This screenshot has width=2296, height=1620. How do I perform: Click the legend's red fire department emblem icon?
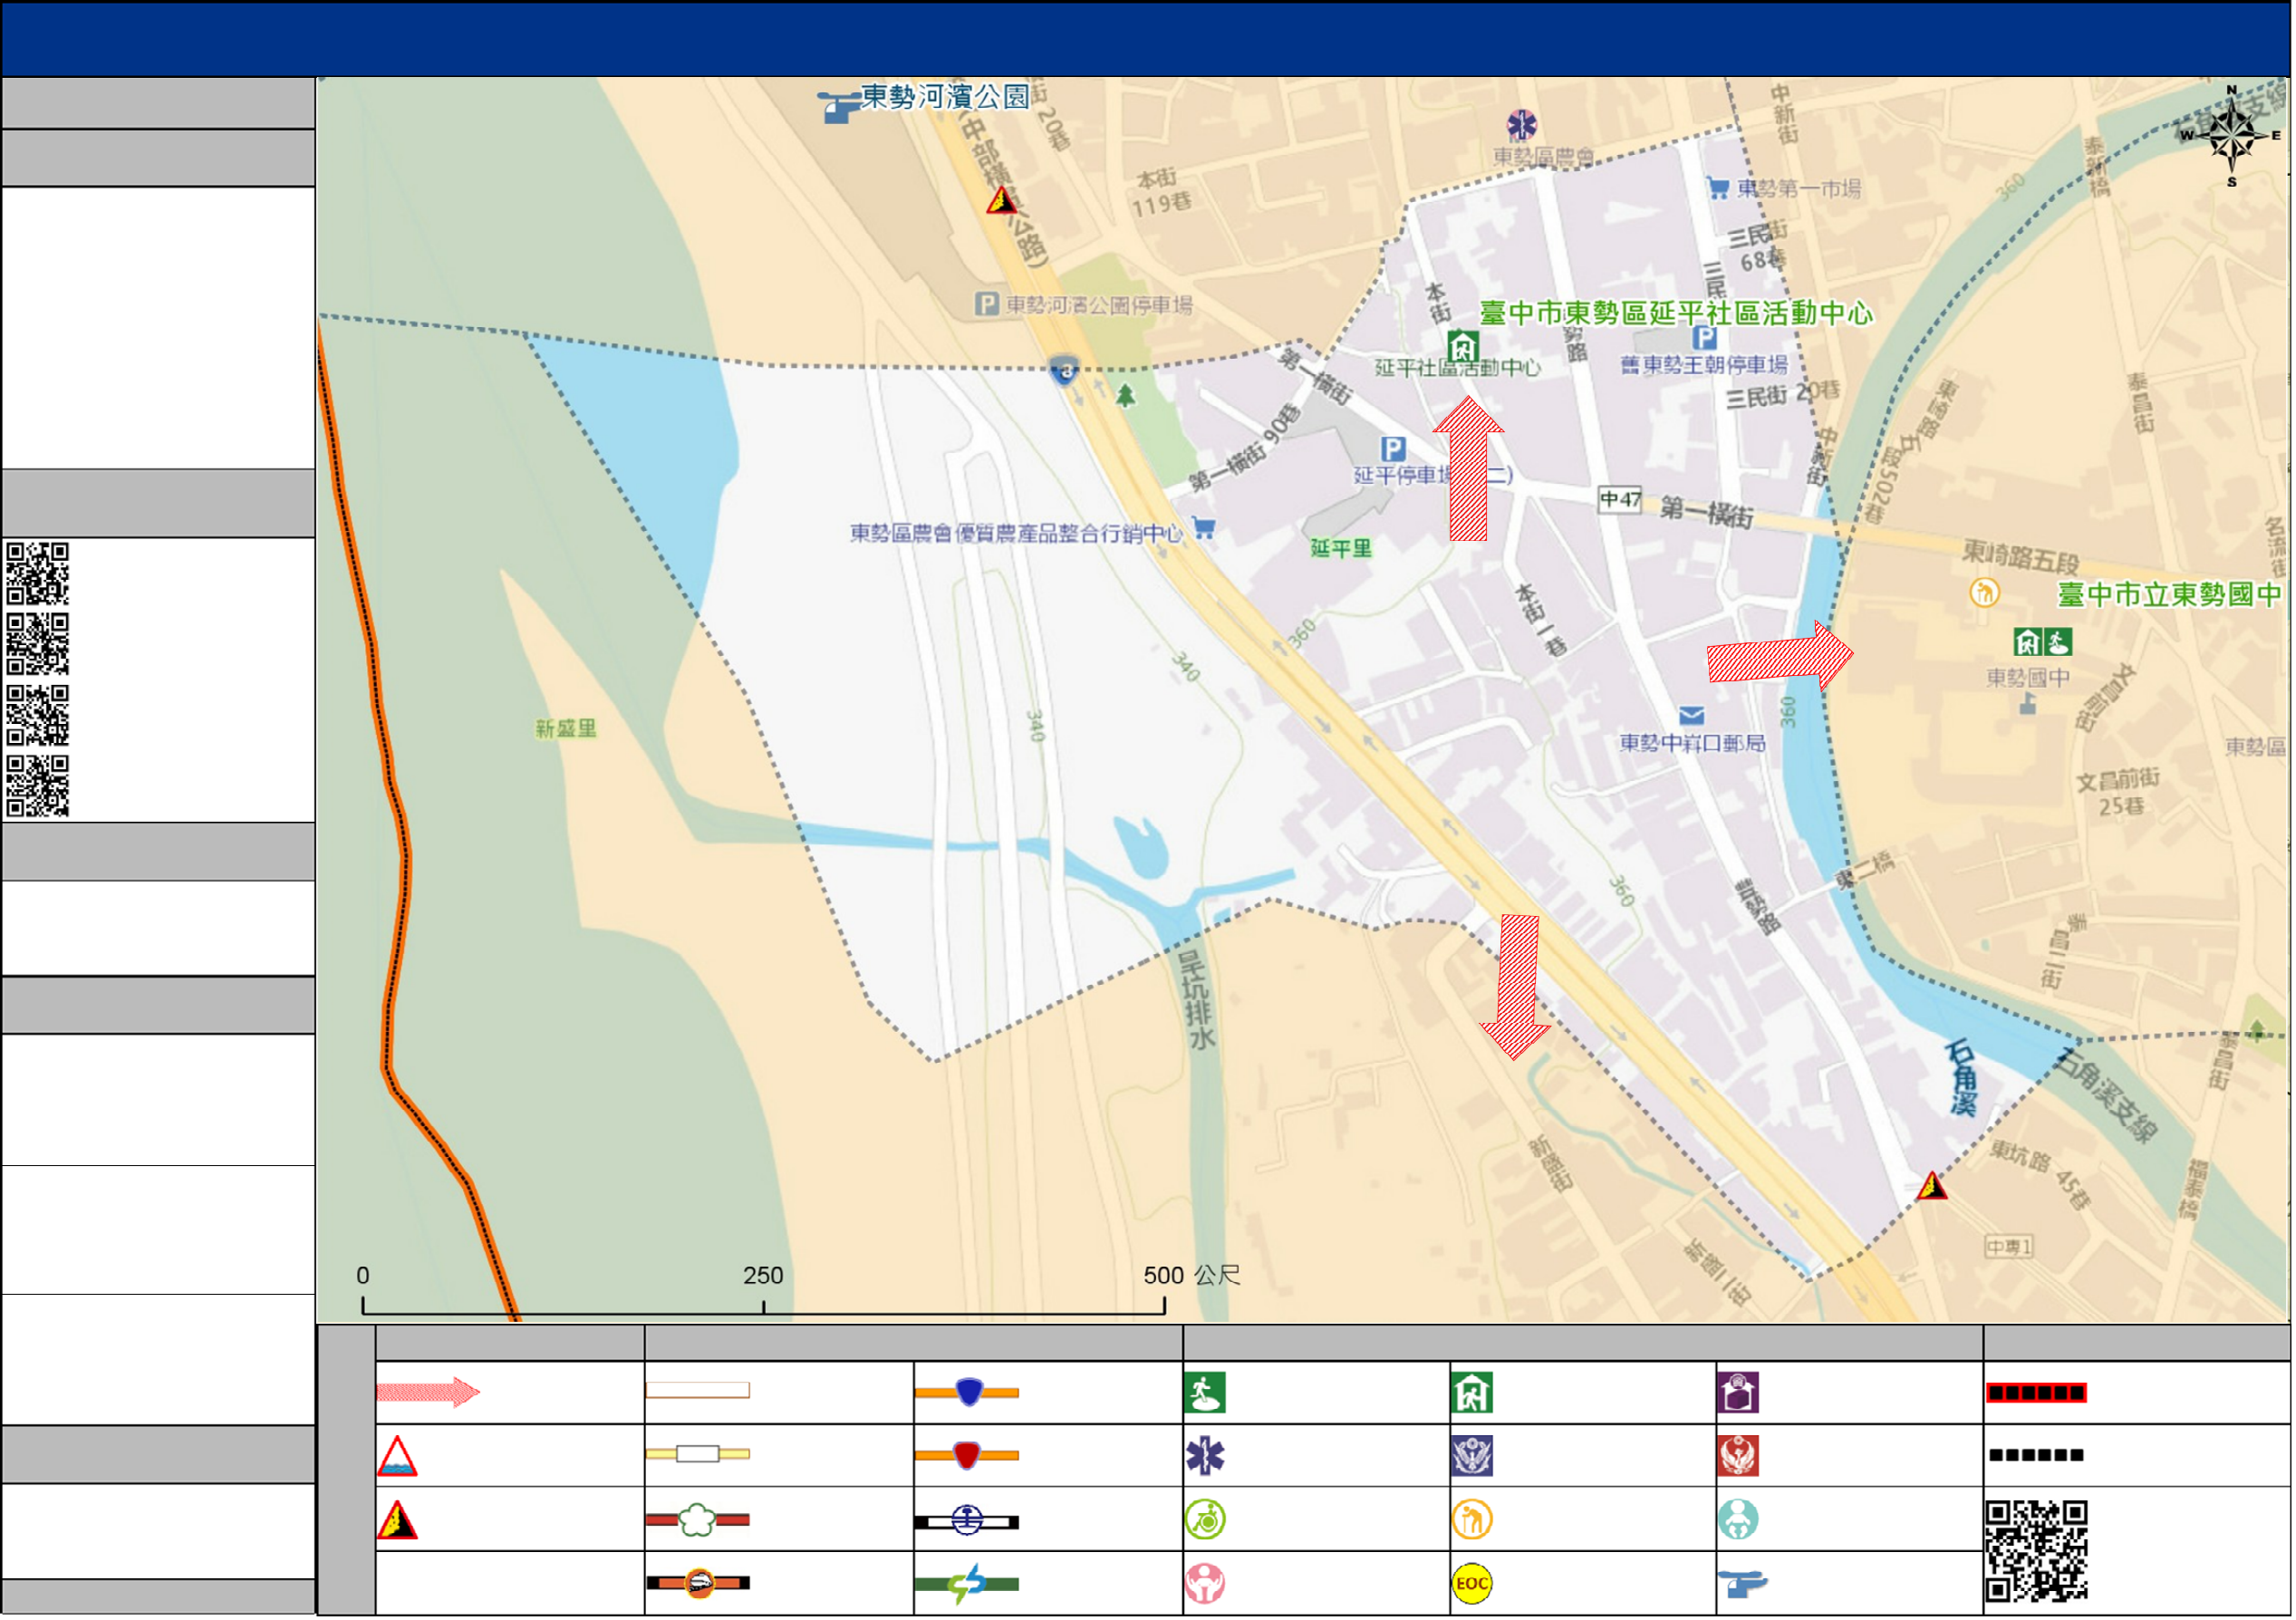[1739, 1457]
